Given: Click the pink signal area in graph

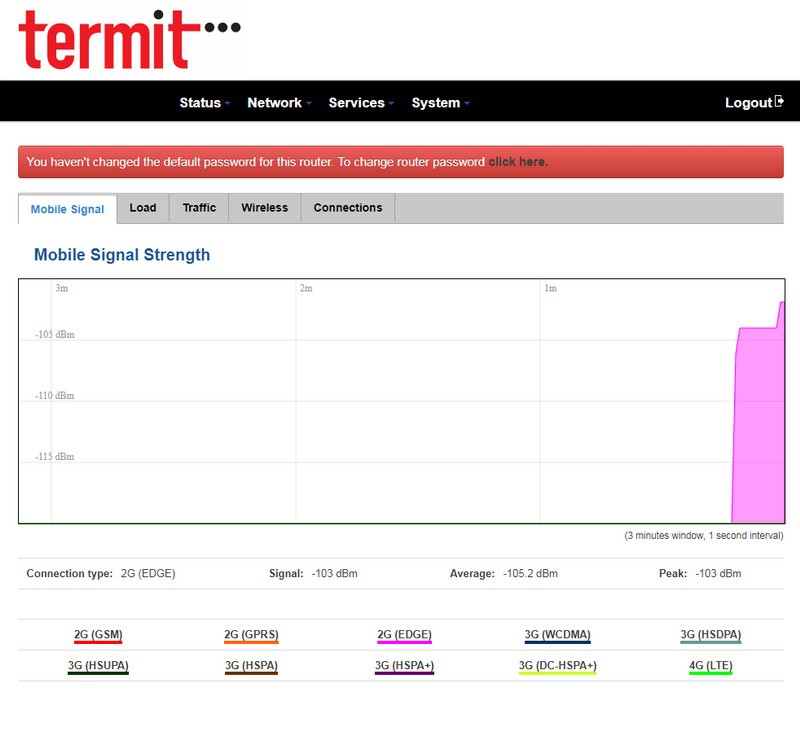Looking at the screenshot, I should [758, 430].
